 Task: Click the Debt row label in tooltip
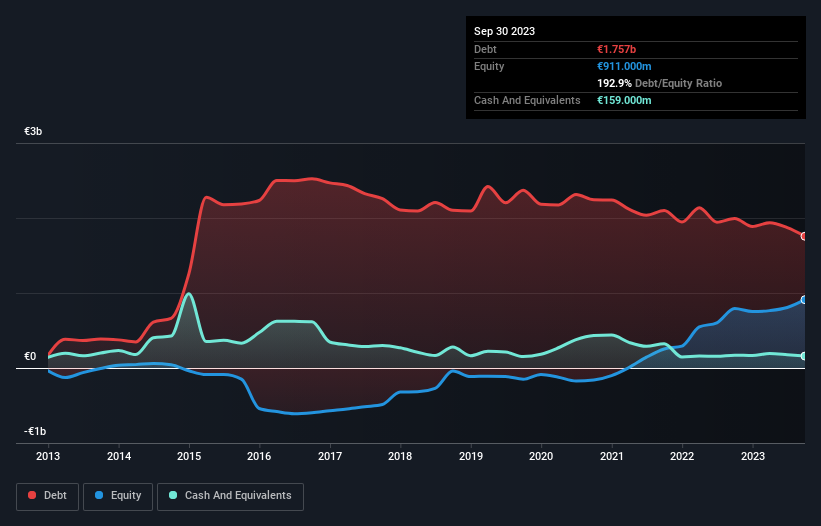pyautogui.click(x=485, y=49)
